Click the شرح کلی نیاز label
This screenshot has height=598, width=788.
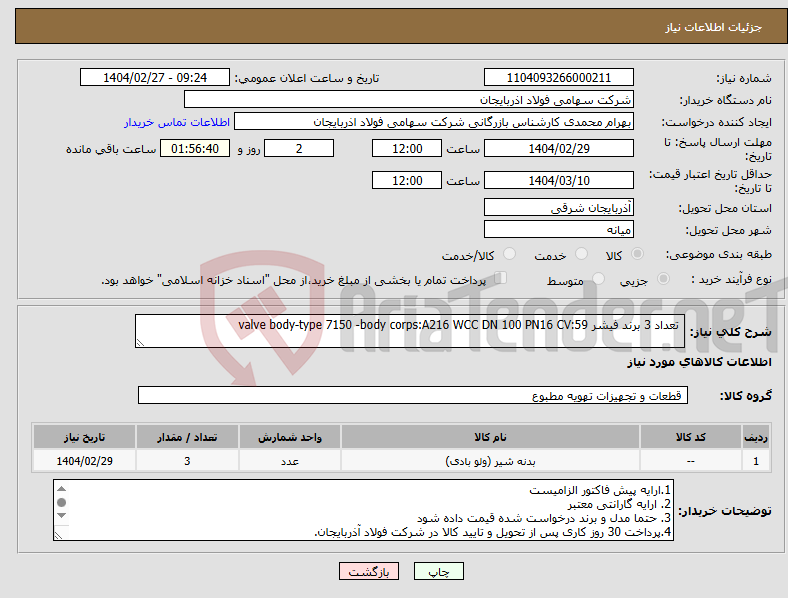click(730, 332)
